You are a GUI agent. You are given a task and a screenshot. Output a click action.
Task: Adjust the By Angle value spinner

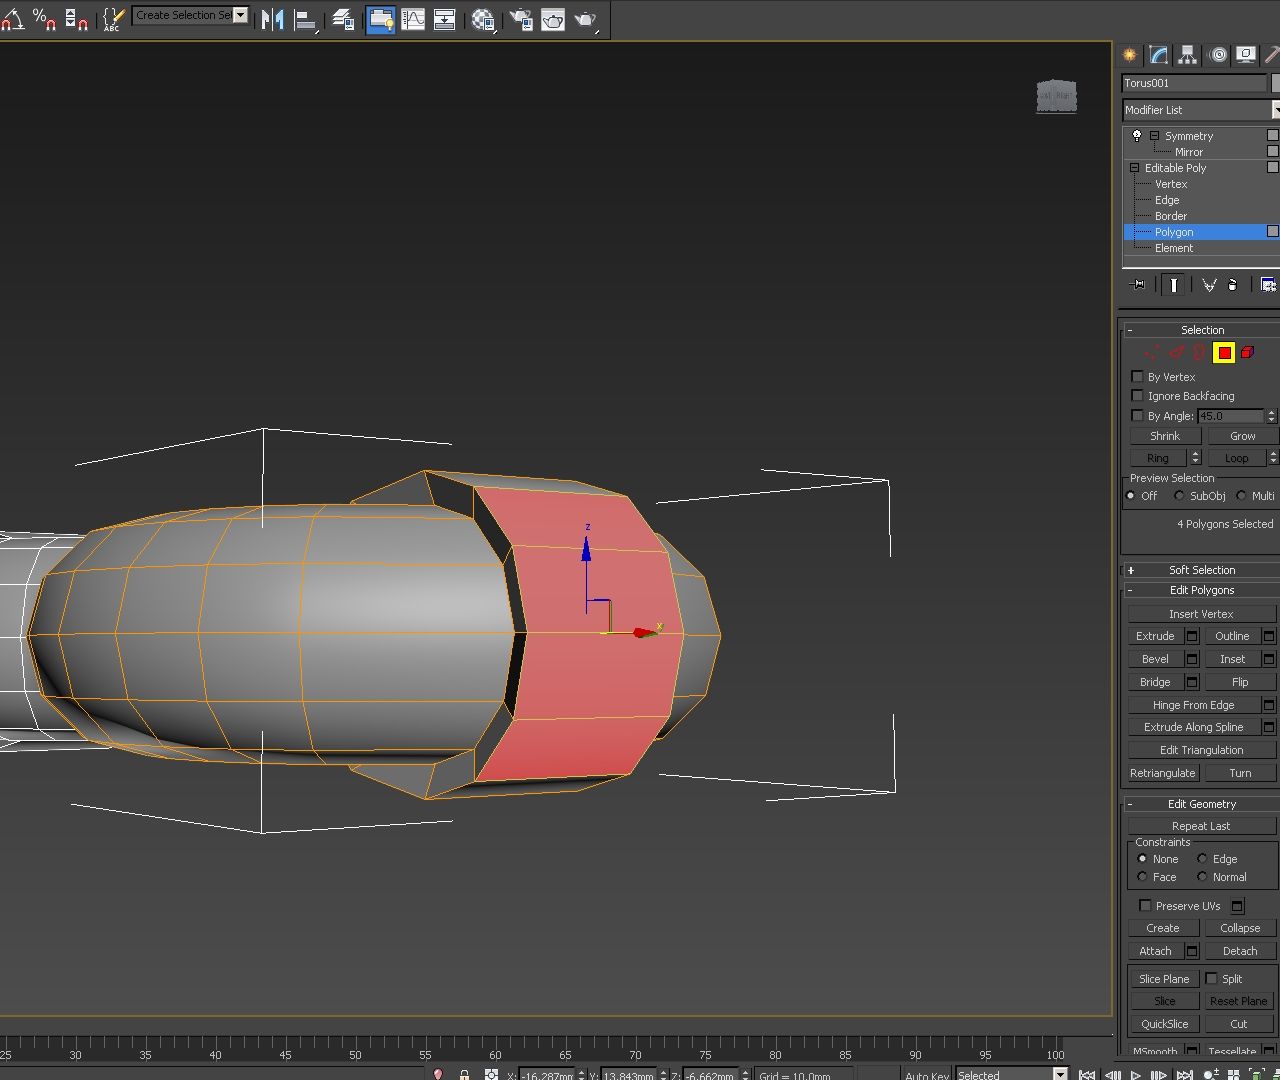(x=1270, y=416)
